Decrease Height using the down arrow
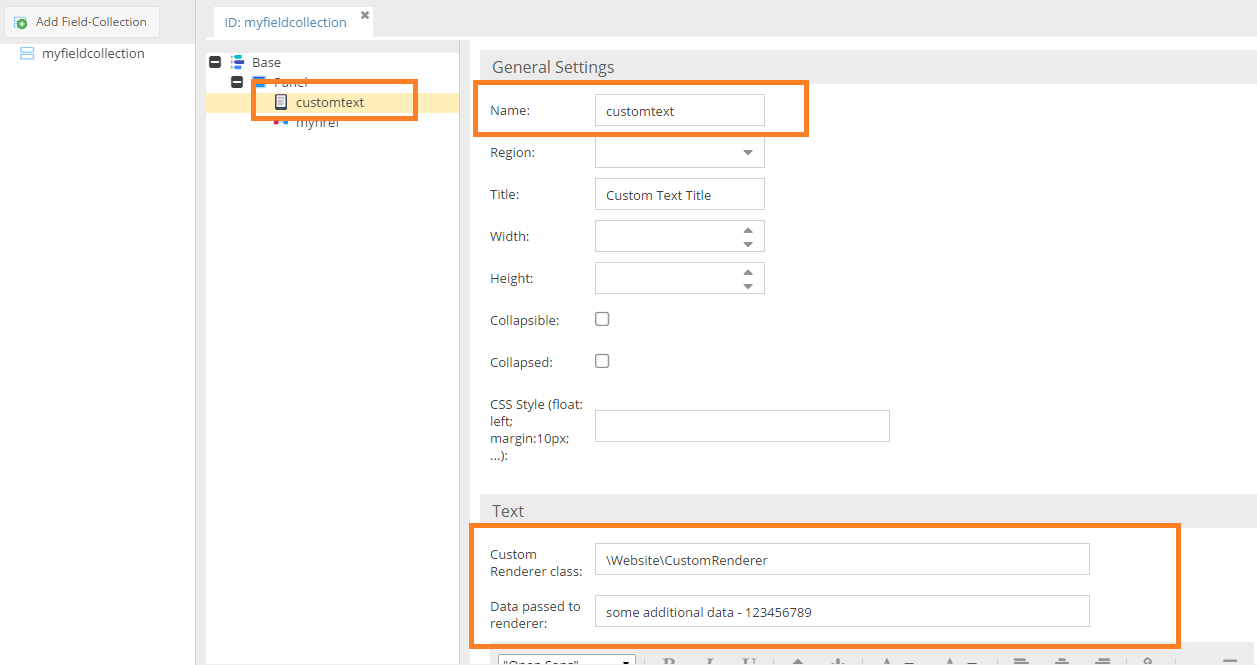1257x665 pixels. point(747,286)
